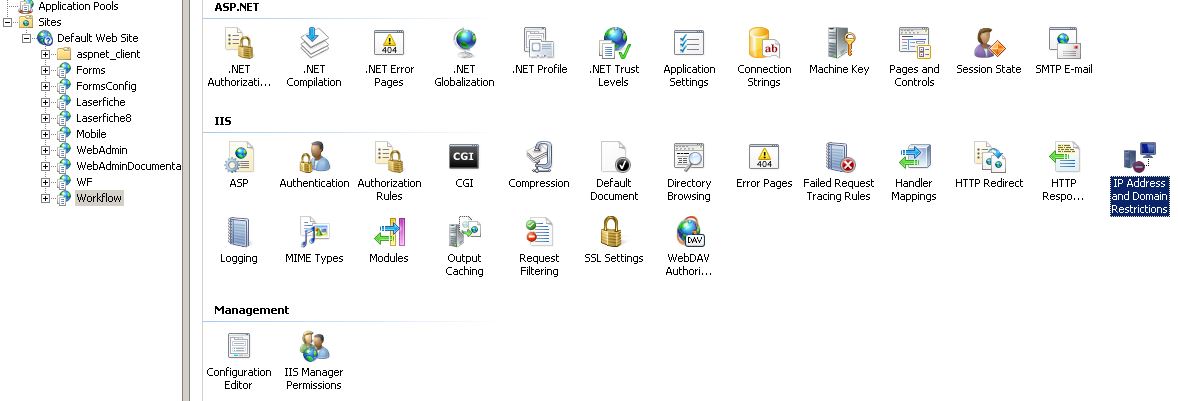Open .NET Compilation feature

click(314, 58)
